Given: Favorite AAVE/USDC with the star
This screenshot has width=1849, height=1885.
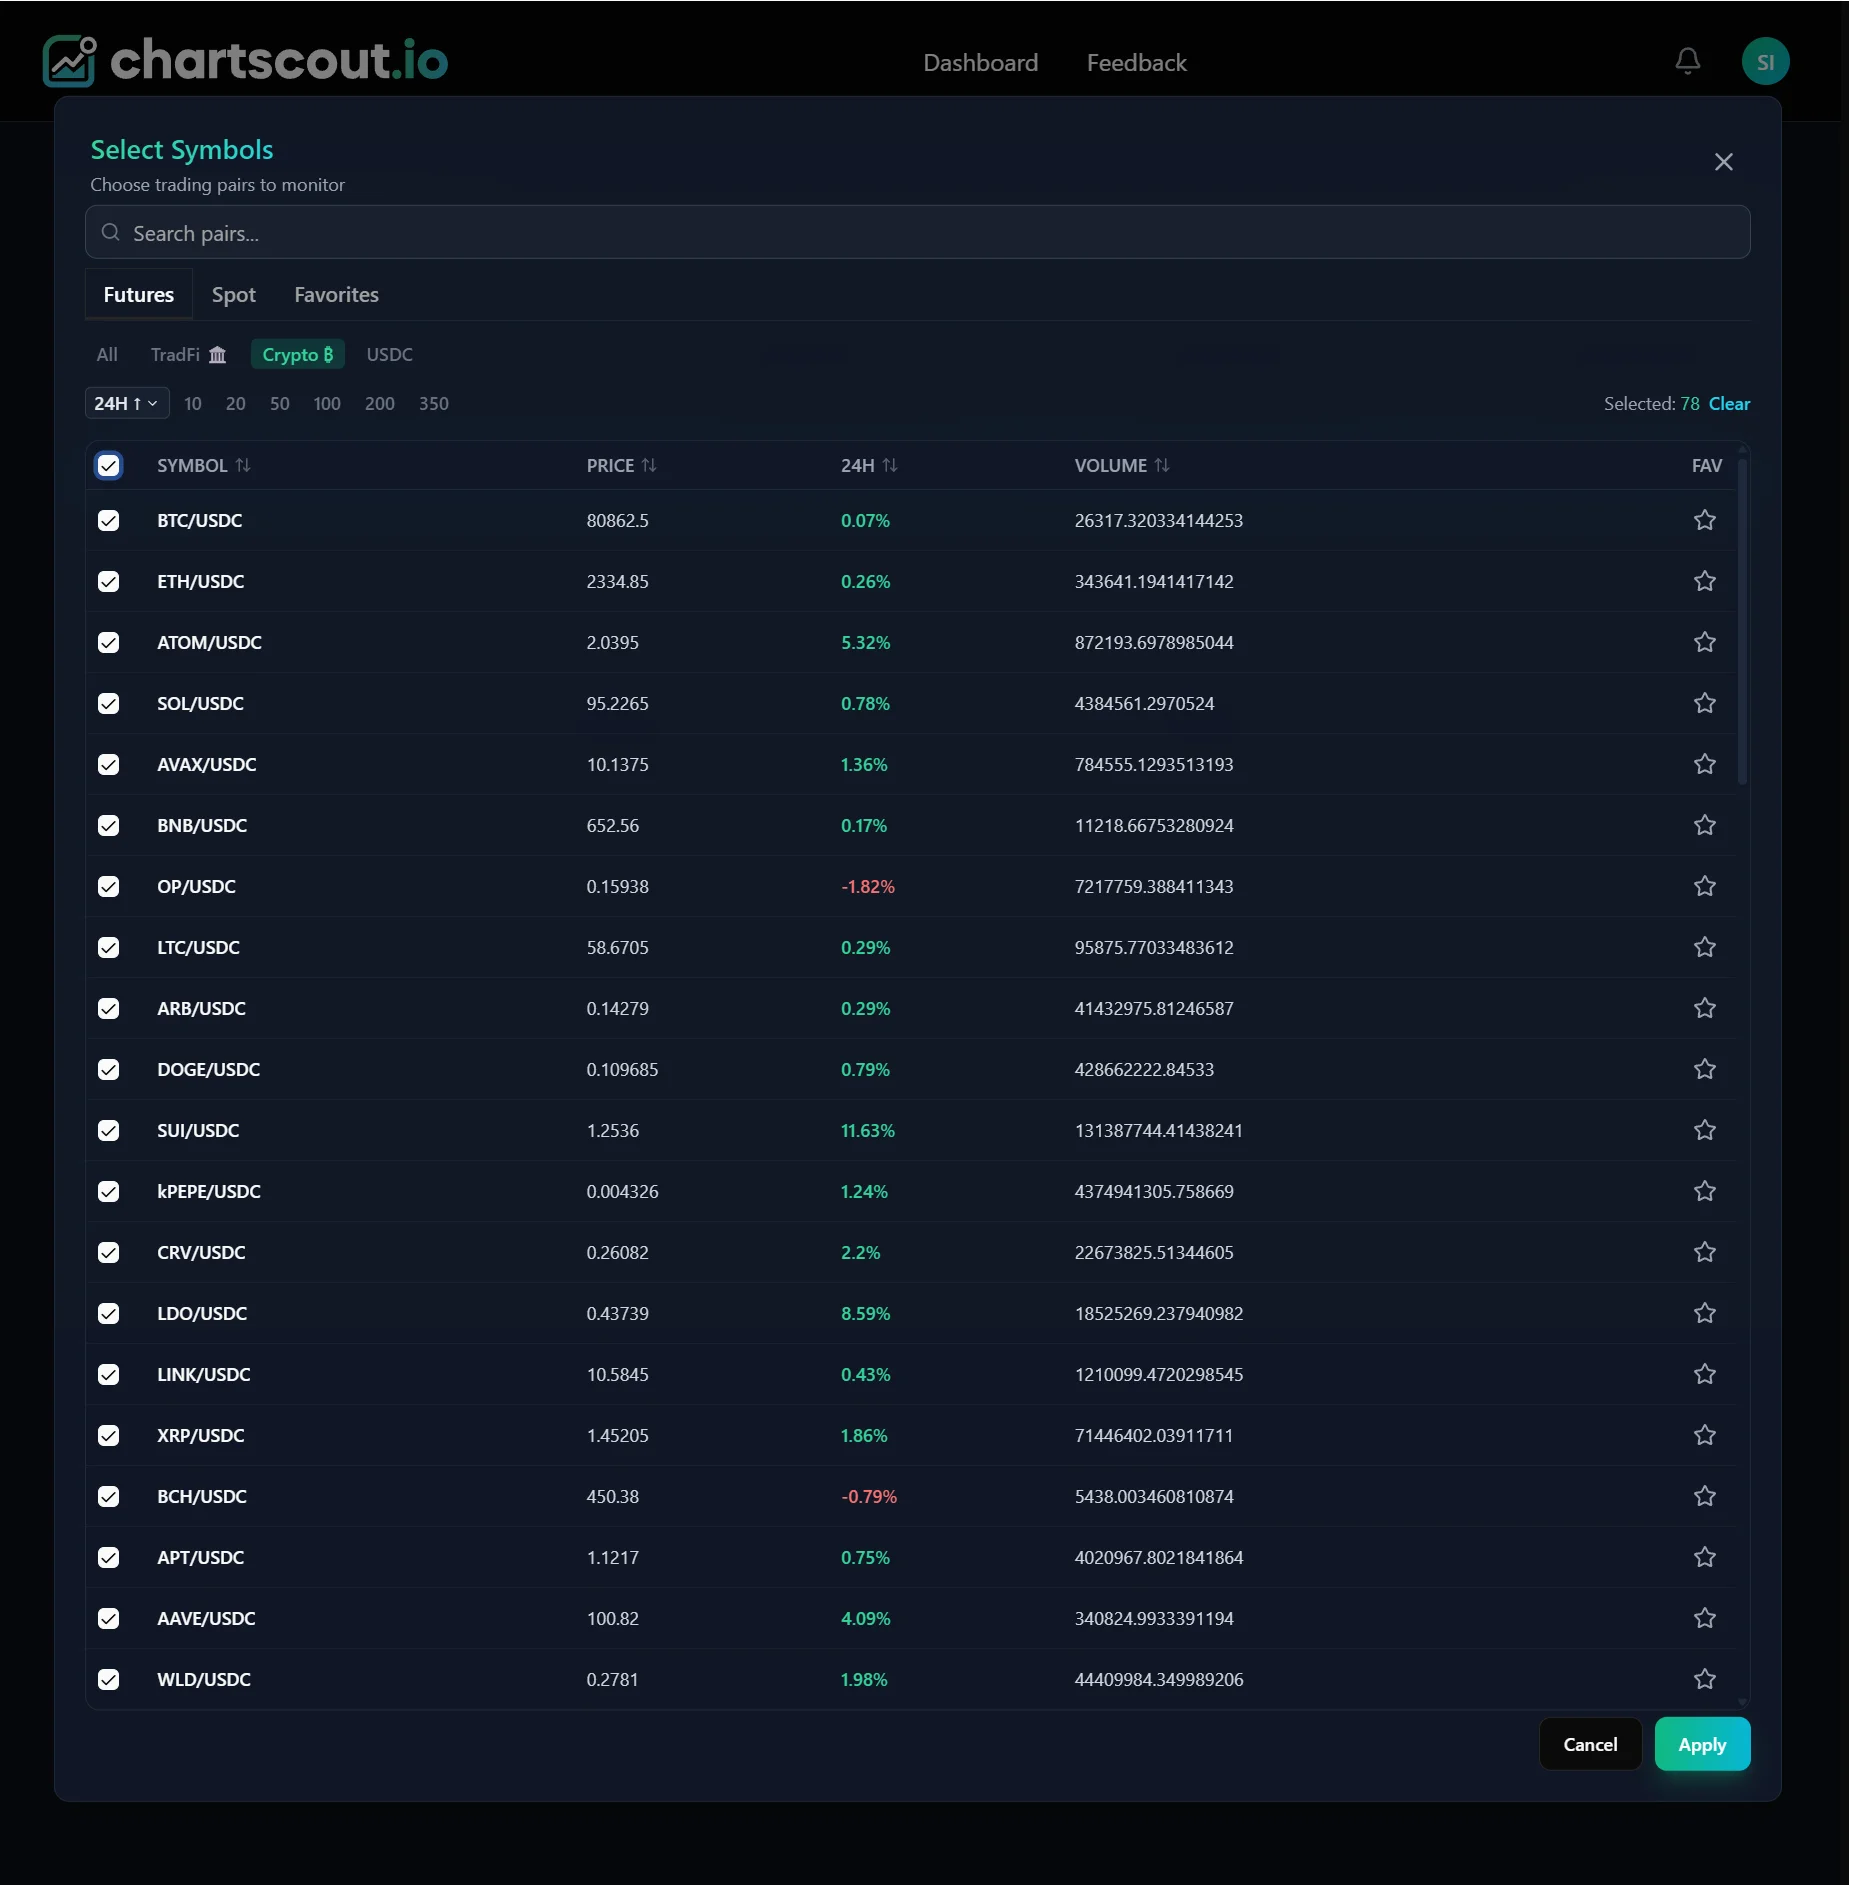Looking at the screenshot, I should tap(1705, 1618).
